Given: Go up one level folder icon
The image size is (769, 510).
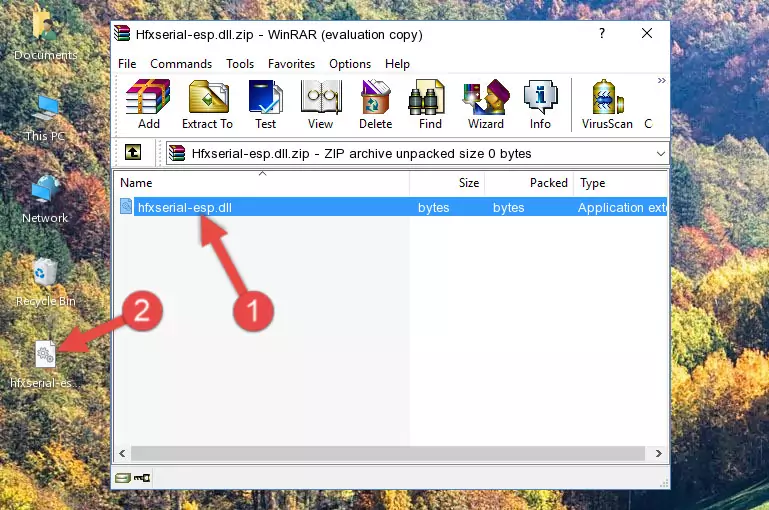Looking at the screenshot, I should [x=133, y=153].
